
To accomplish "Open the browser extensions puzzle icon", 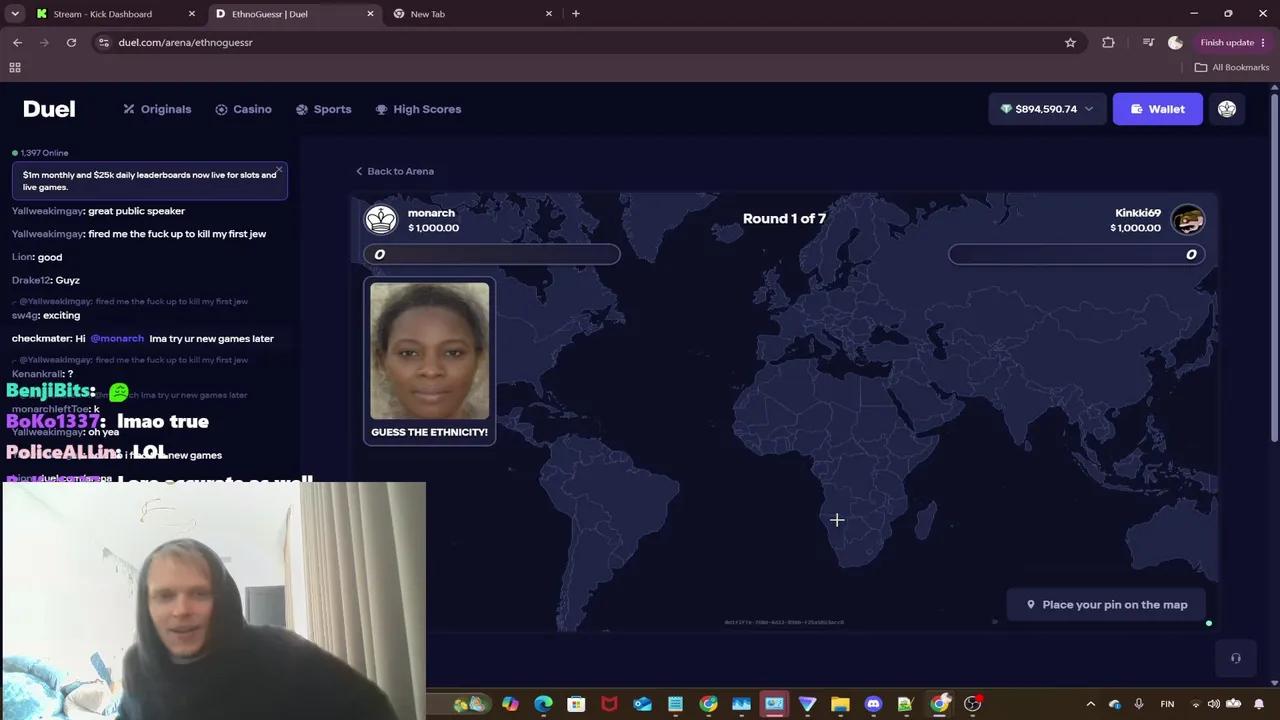I will (1108, 42).
